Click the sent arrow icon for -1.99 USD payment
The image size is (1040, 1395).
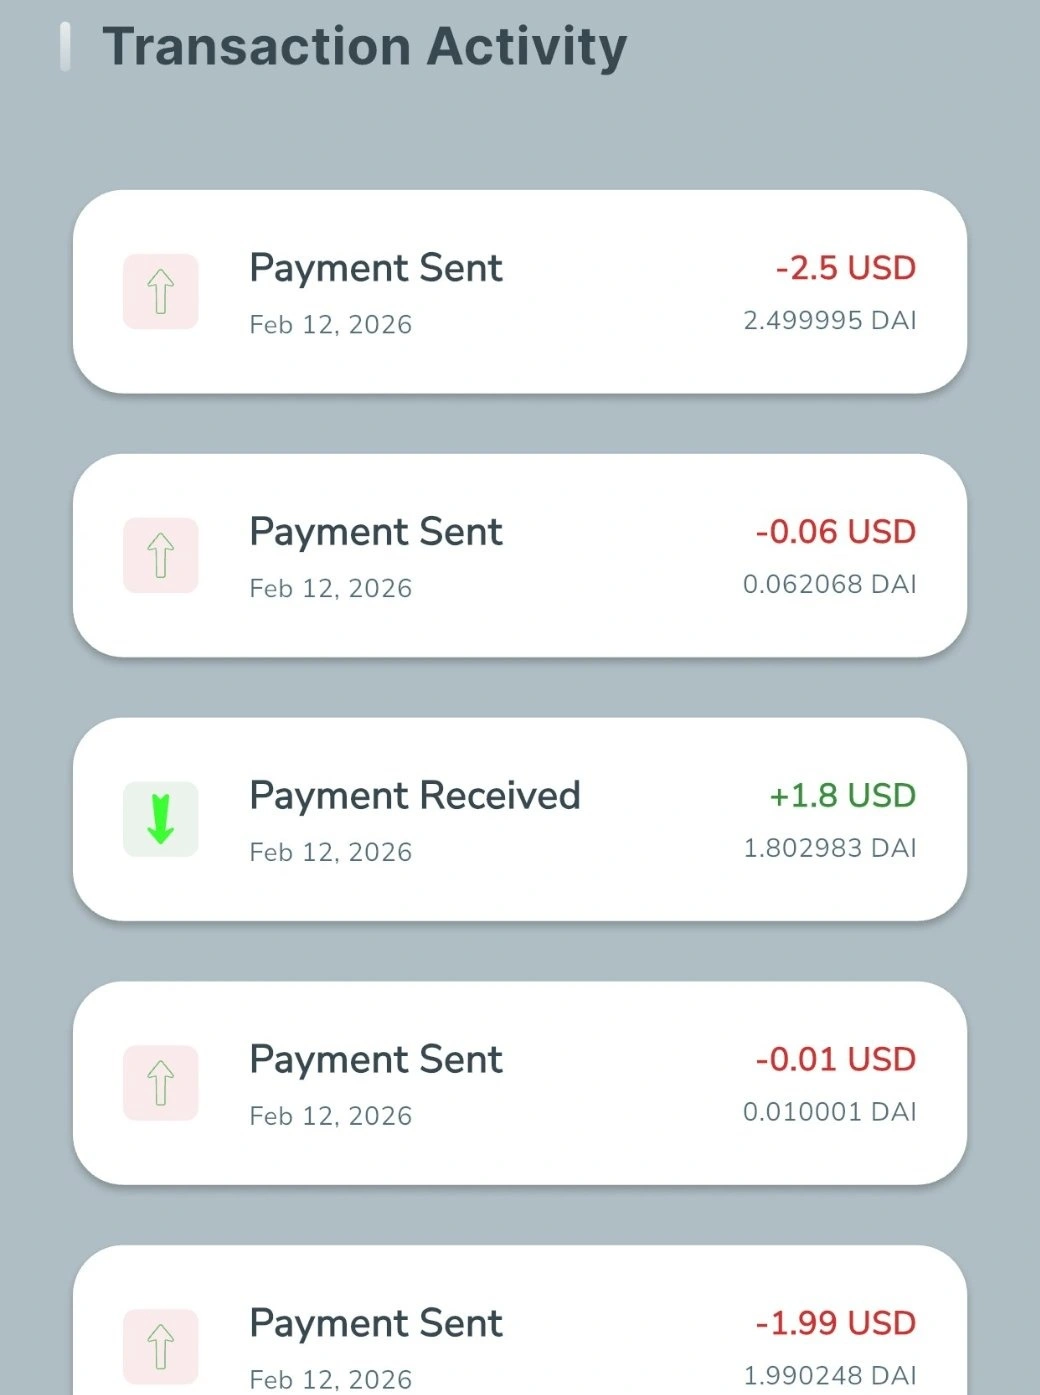pos(161,1346)
